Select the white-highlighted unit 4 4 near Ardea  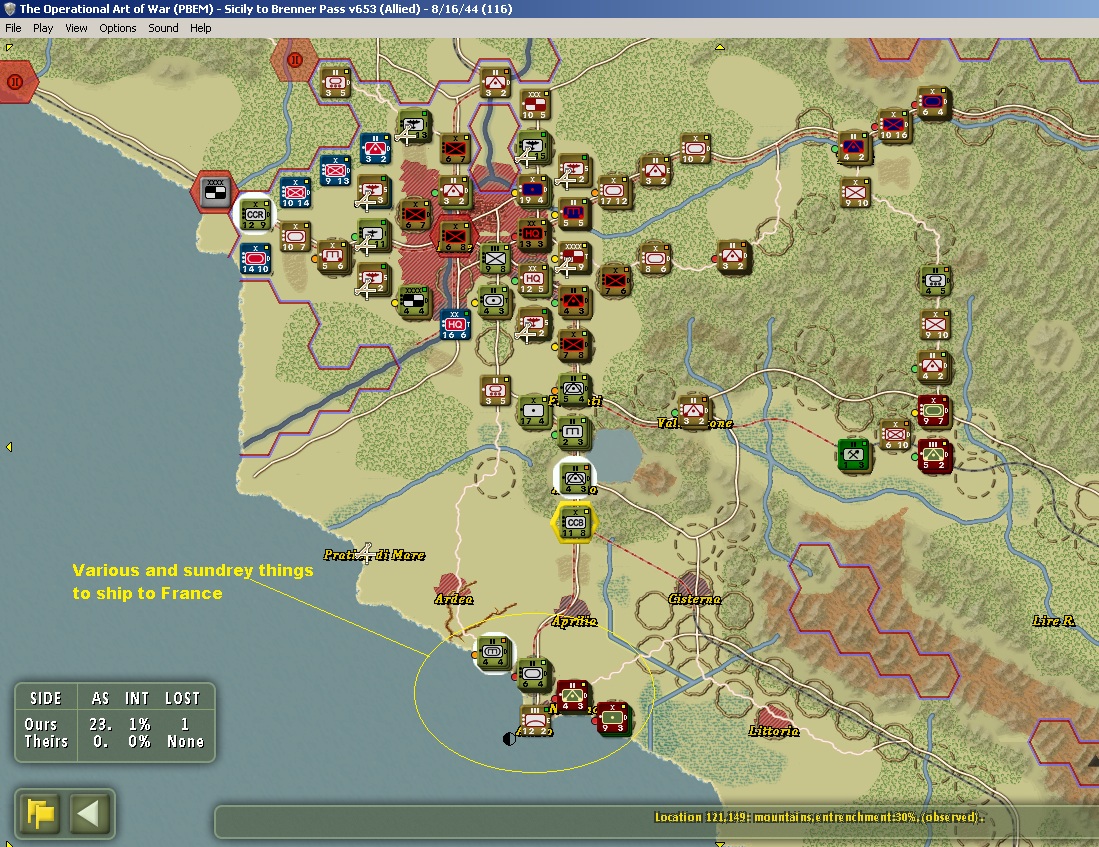493,653
